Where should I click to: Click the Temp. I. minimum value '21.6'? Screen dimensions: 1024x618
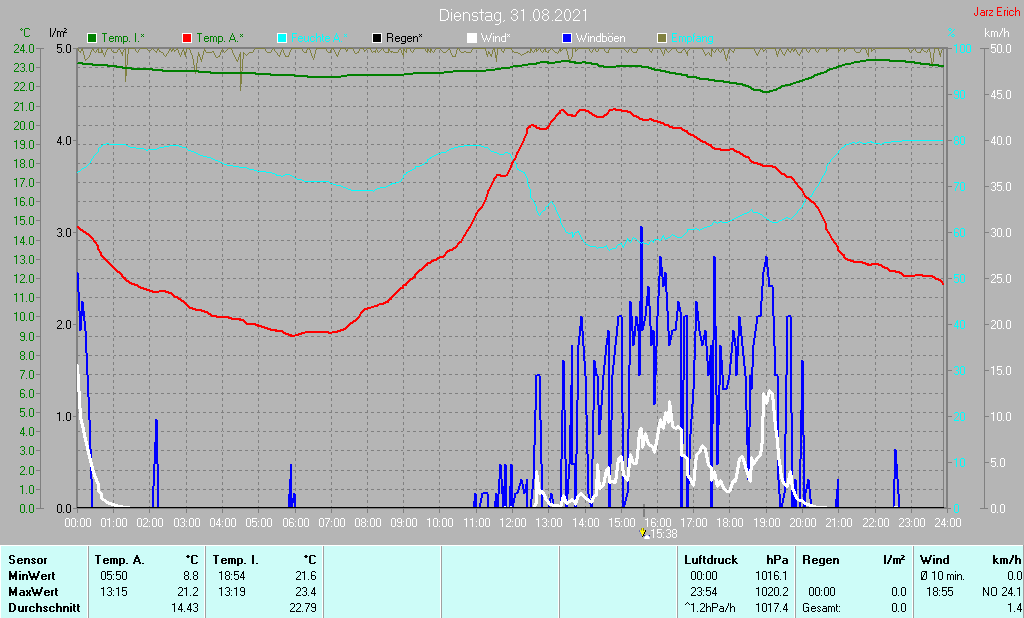click(306, 576)
